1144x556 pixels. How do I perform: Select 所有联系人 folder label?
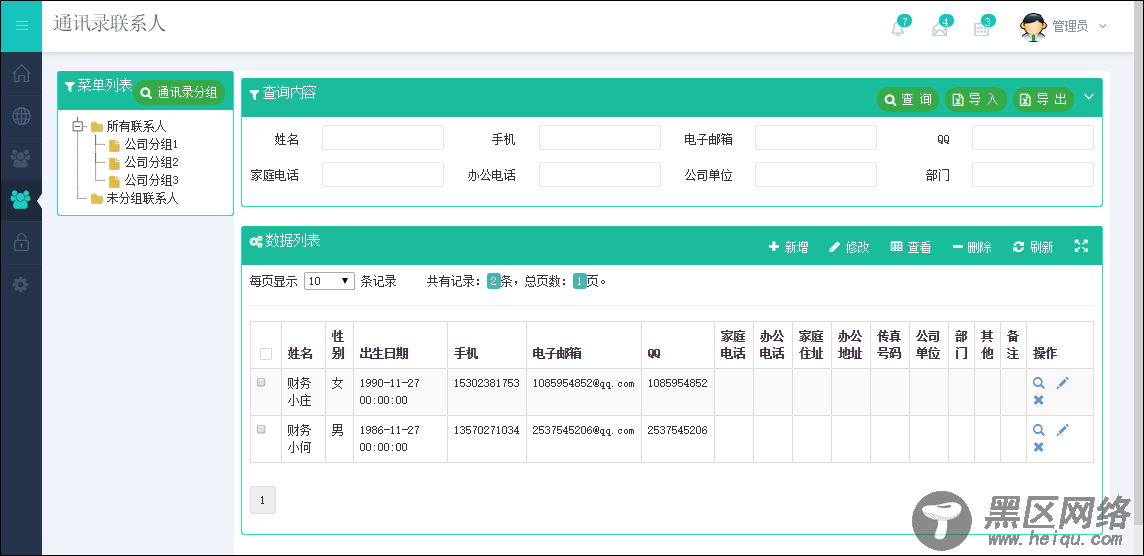coord(136,126)
